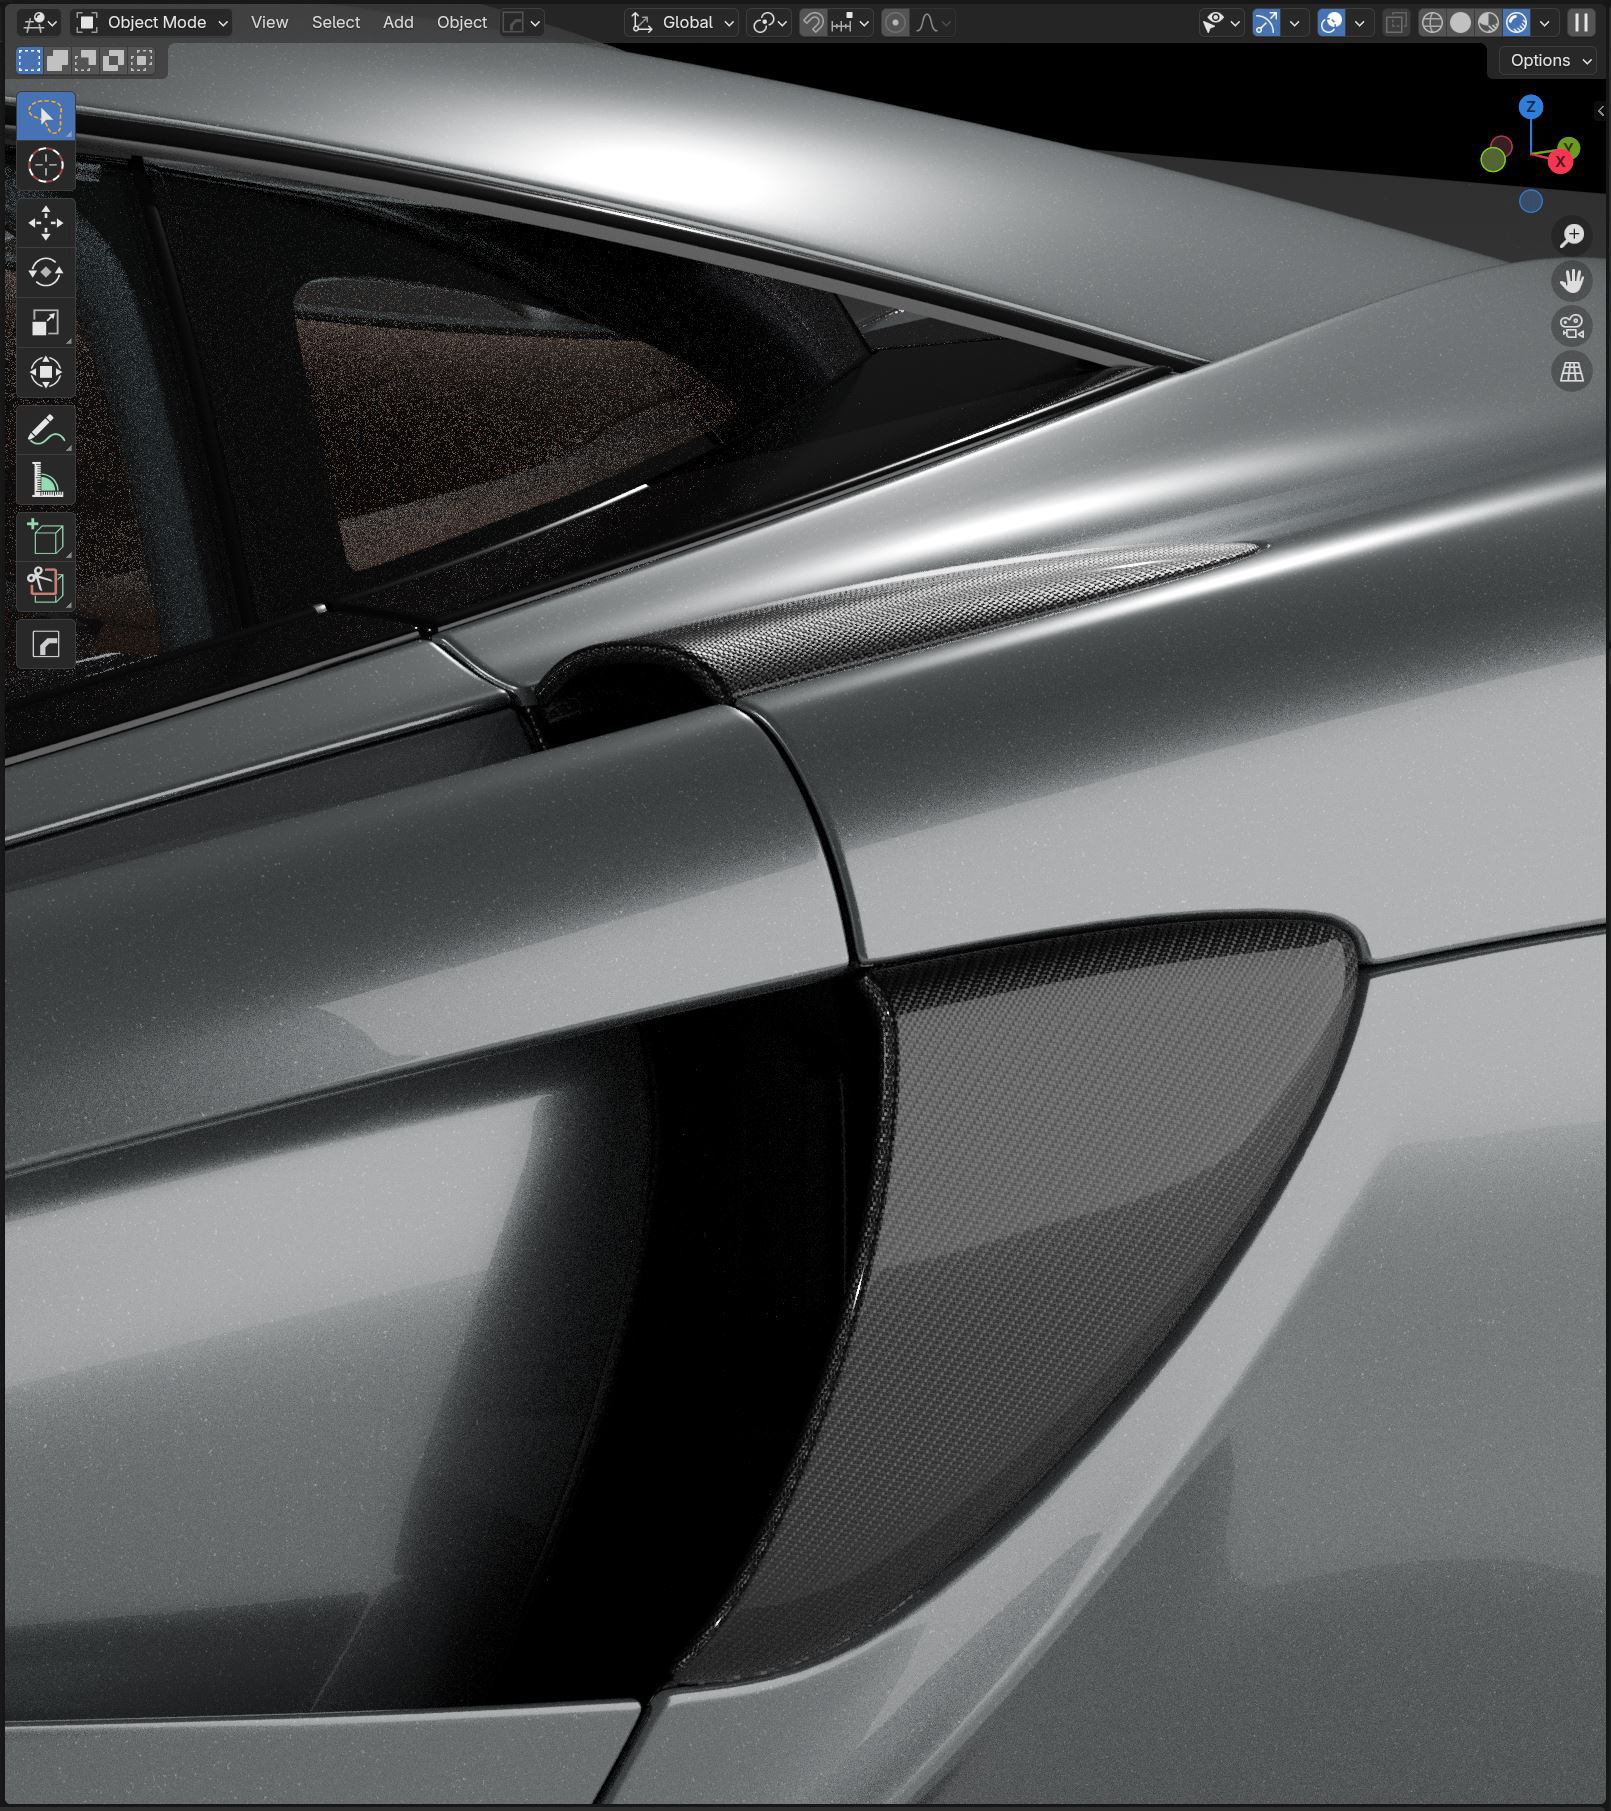The image size is (1611, 1811).
Task: Click the bottom rounded-corner tool icon
Action: point(45,644)
